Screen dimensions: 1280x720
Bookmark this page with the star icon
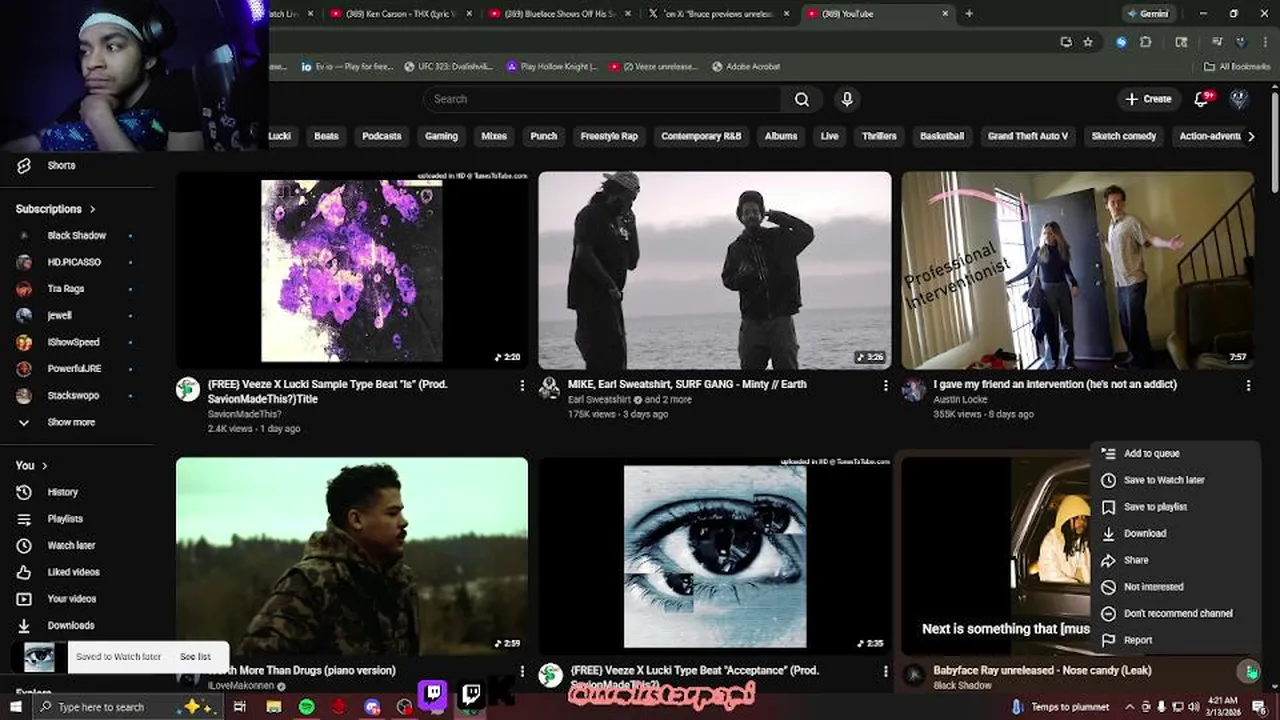(1088, 42)
